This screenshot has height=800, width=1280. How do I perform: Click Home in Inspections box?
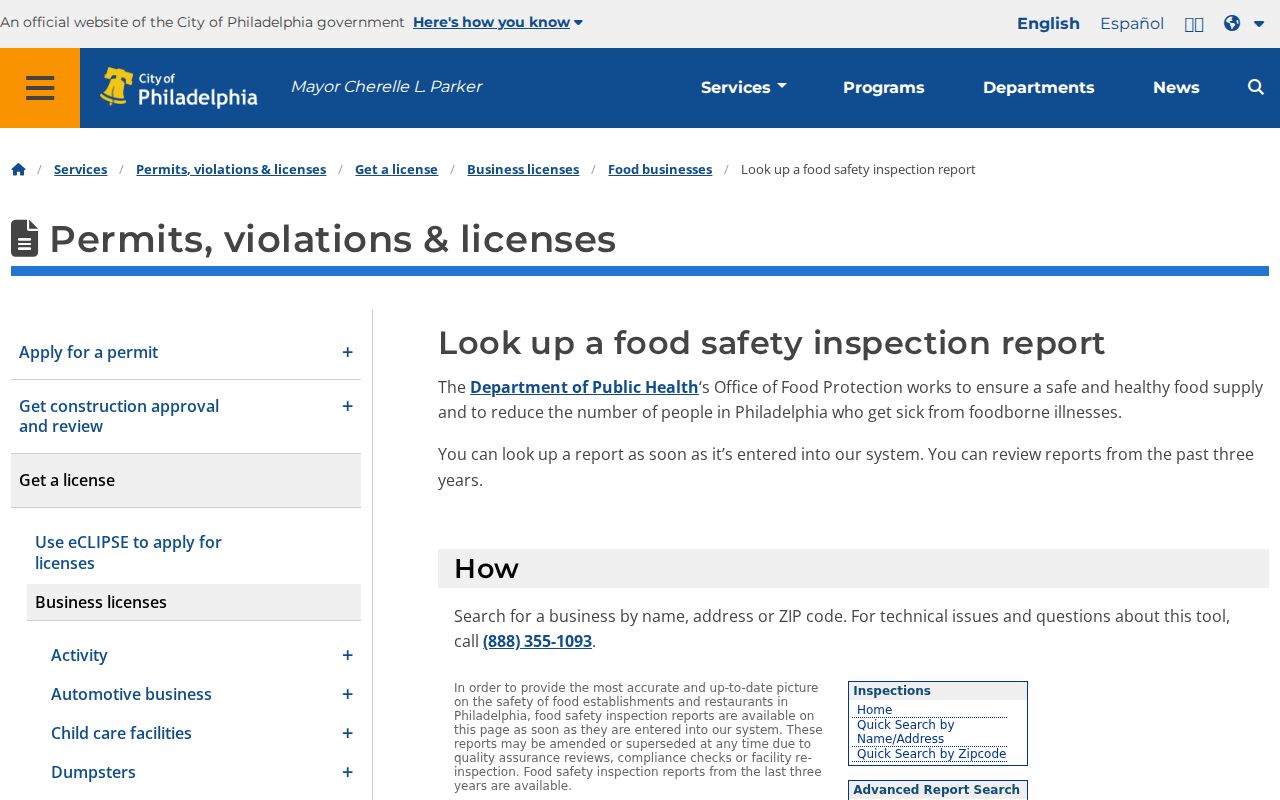tap(874, 710)
